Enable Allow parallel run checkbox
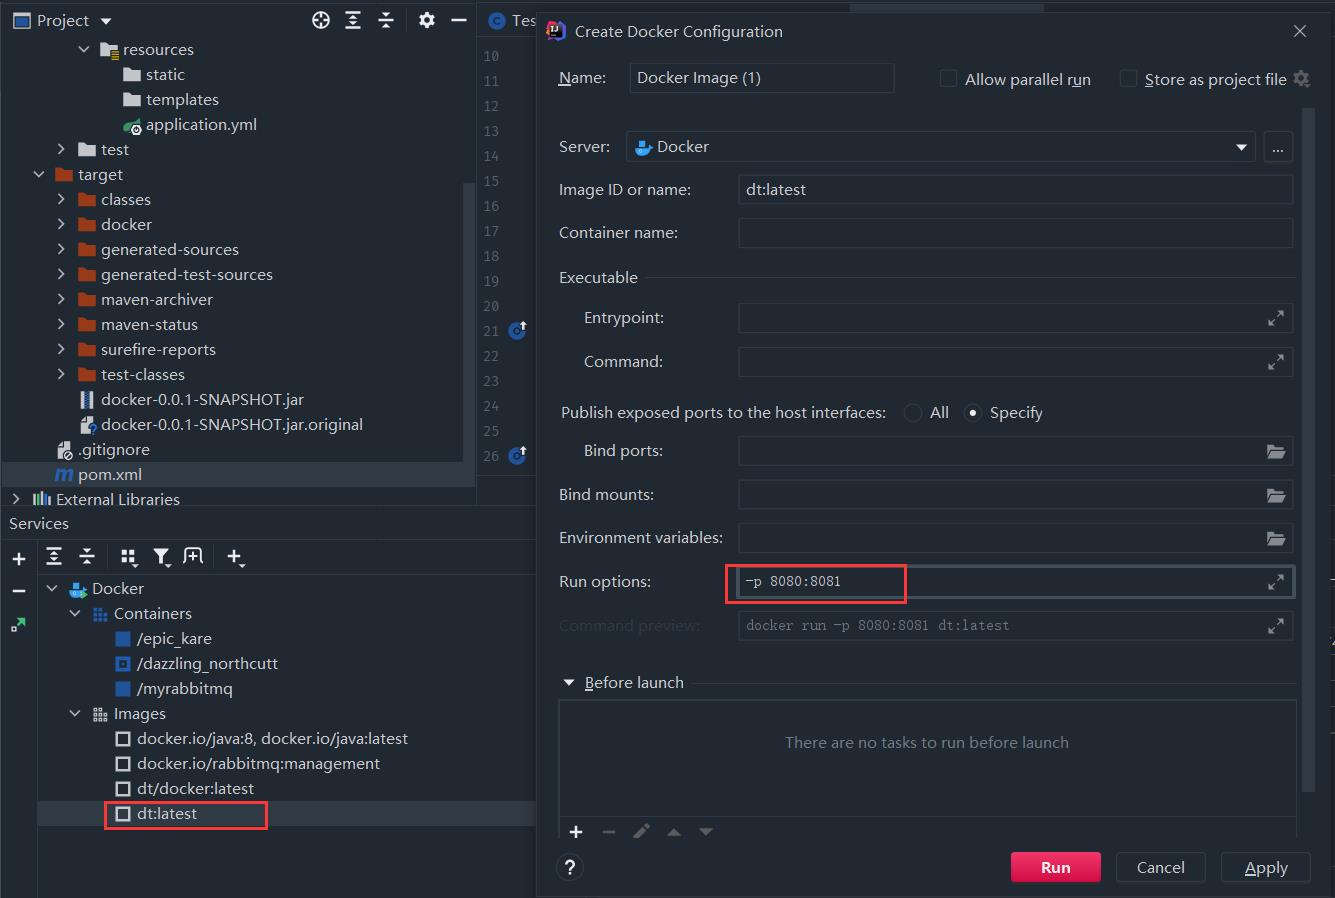Viewport: 1335px width, 898px height. click(948, 78)
